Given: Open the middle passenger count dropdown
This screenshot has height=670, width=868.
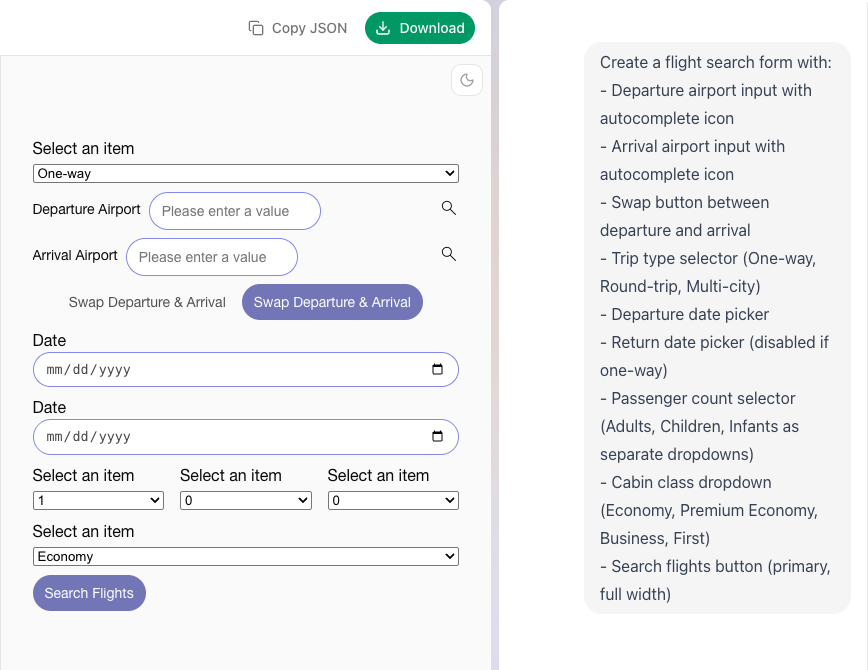Looking at the screenshot, I should coord(245,500).
